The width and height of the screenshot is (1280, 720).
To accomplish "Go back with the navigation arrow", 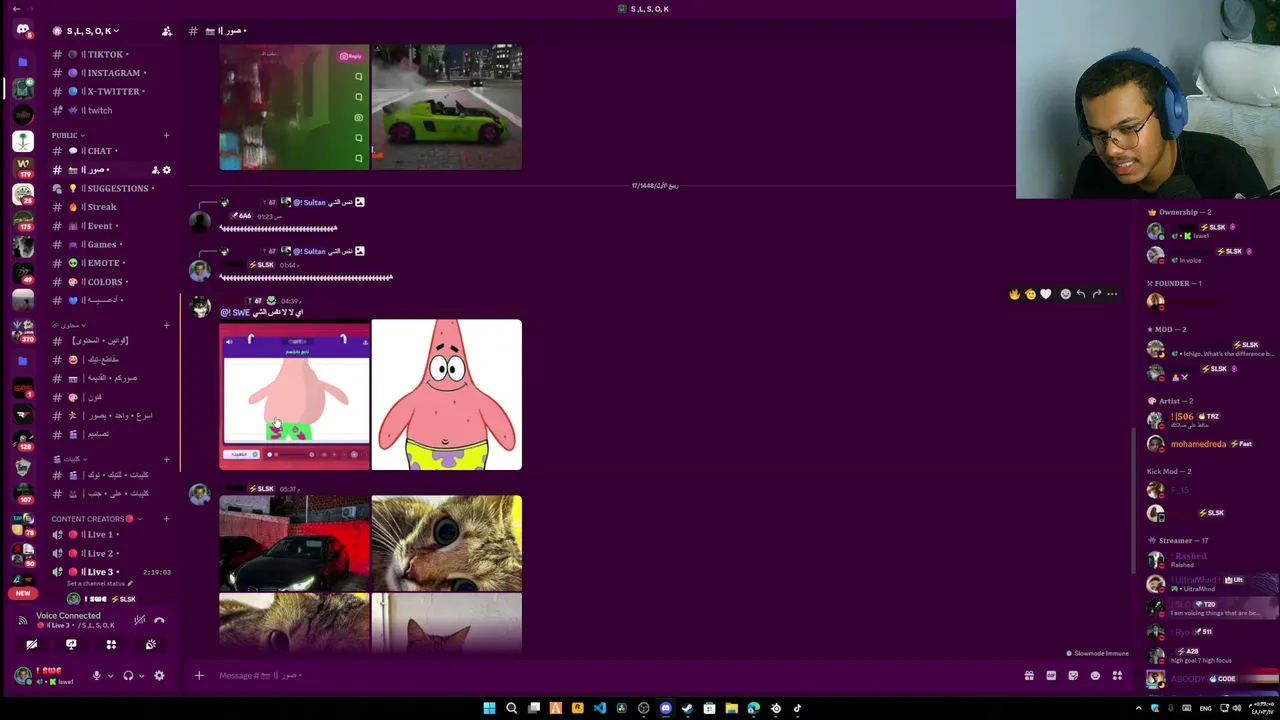I will (x=16, y=9).
